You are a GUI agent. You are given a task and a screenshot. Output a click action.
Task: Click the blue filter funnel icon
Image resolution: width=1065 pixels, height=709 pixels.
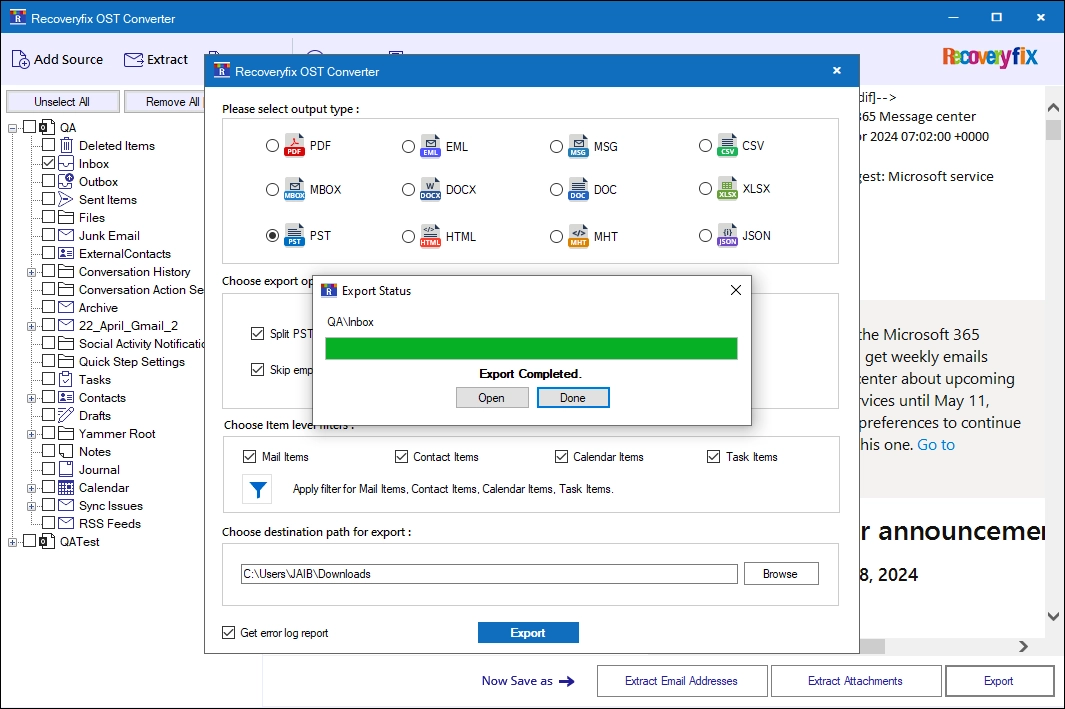257,489
